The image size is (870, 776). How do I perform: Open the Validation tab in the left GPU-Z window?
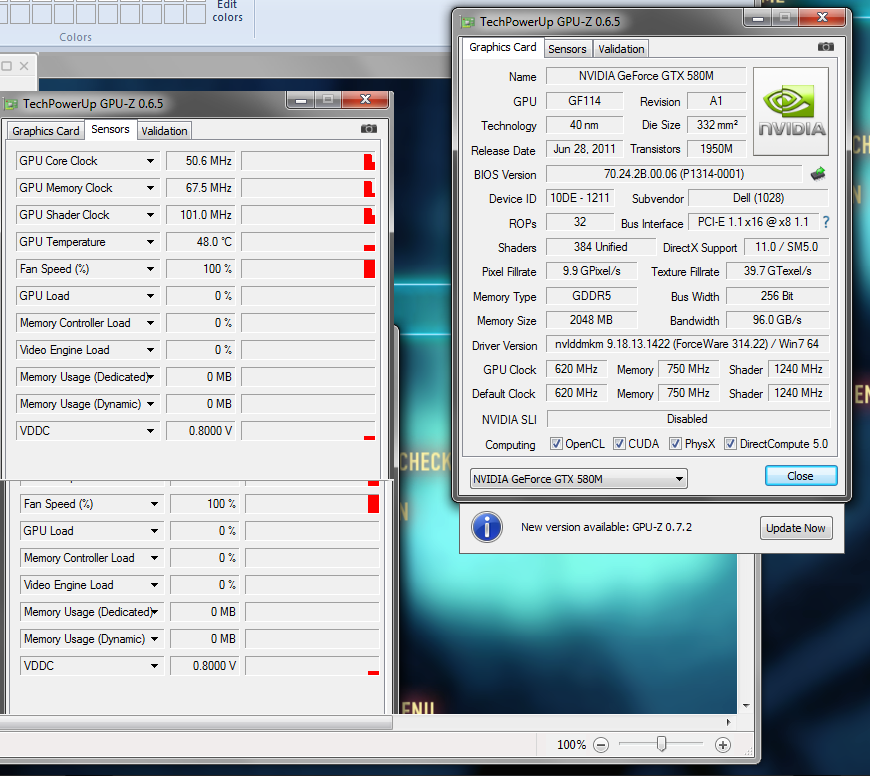coord(164,131)
